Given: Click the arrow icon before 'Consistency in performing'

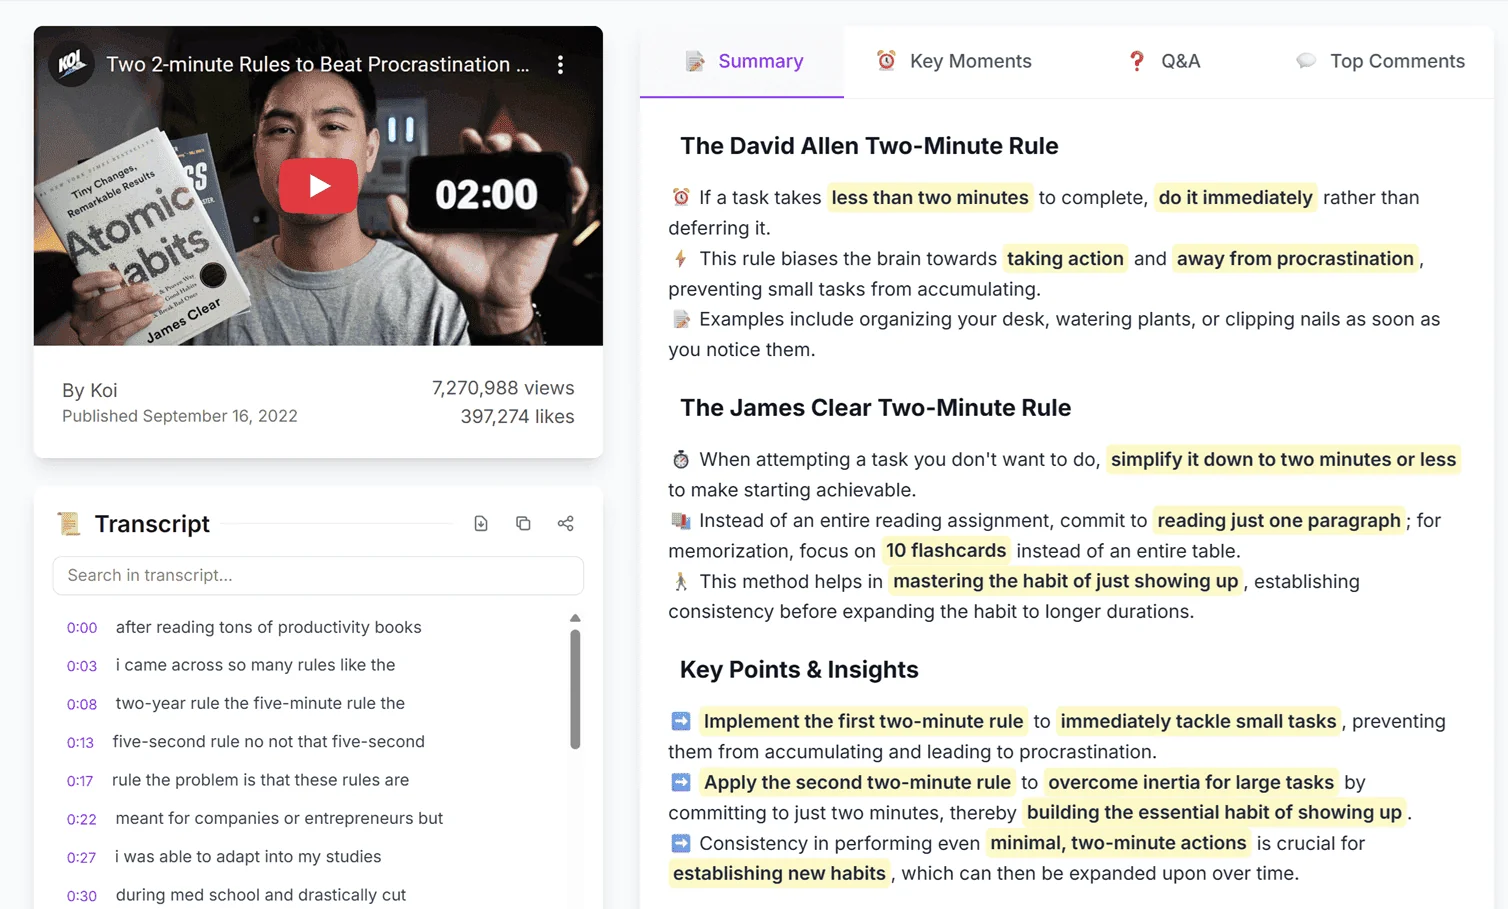Looking at the screenshot, I should (x=681, y=843).
